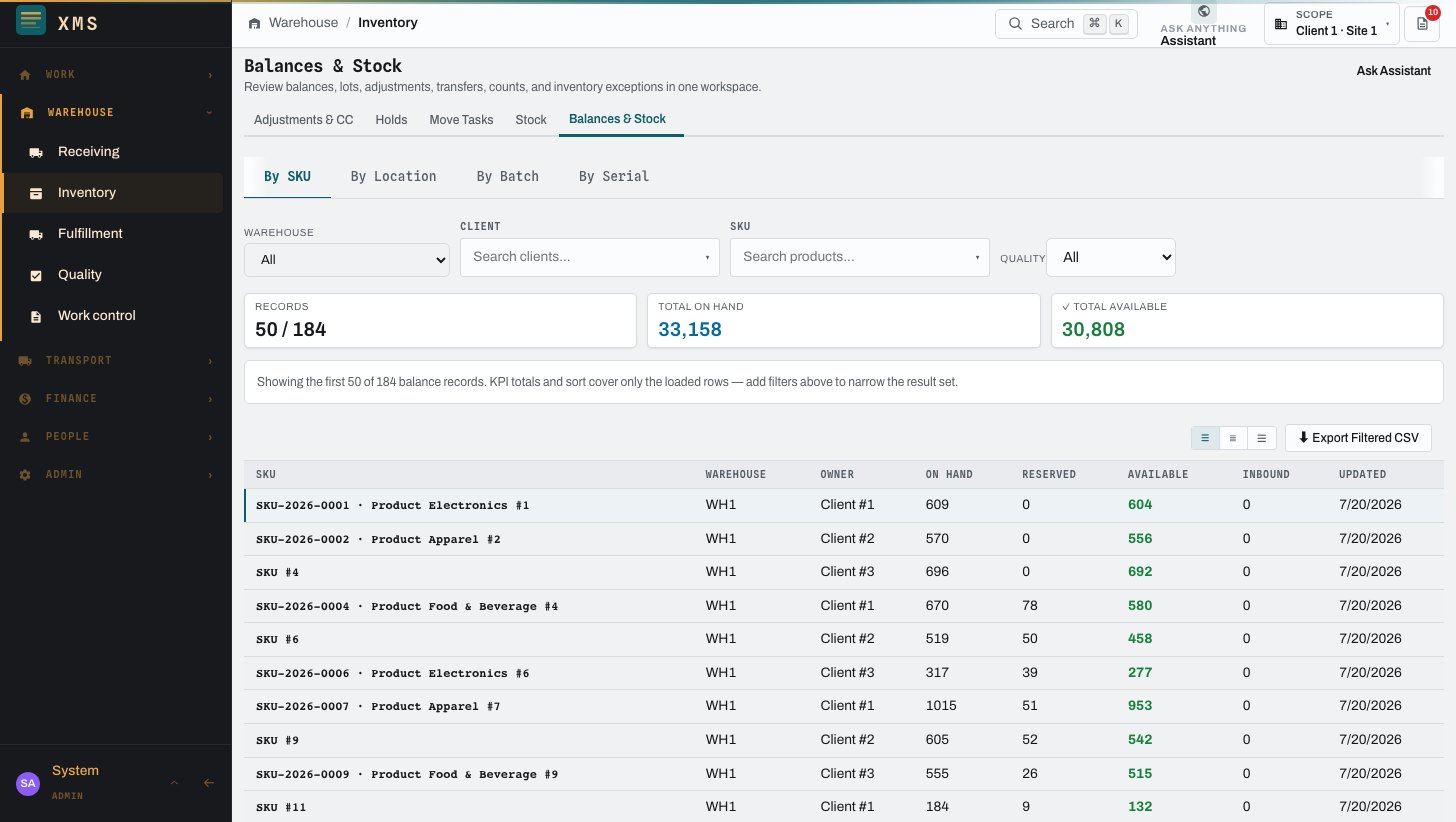Select the By Serial view tab
Image resolution: width=1456 pixels, height=822 pixels.
point(614,176)
